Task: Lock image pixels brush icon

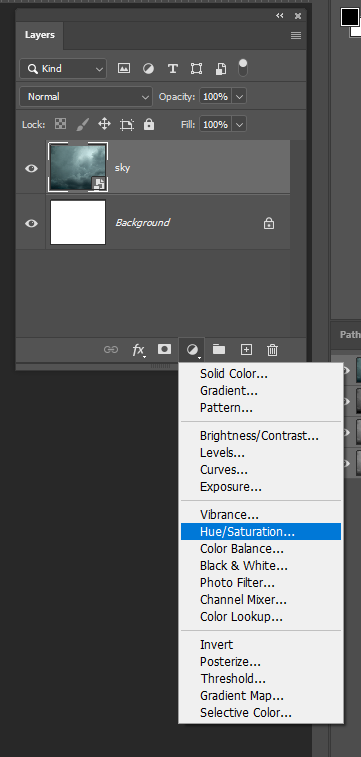Action: tap(83, 125)
